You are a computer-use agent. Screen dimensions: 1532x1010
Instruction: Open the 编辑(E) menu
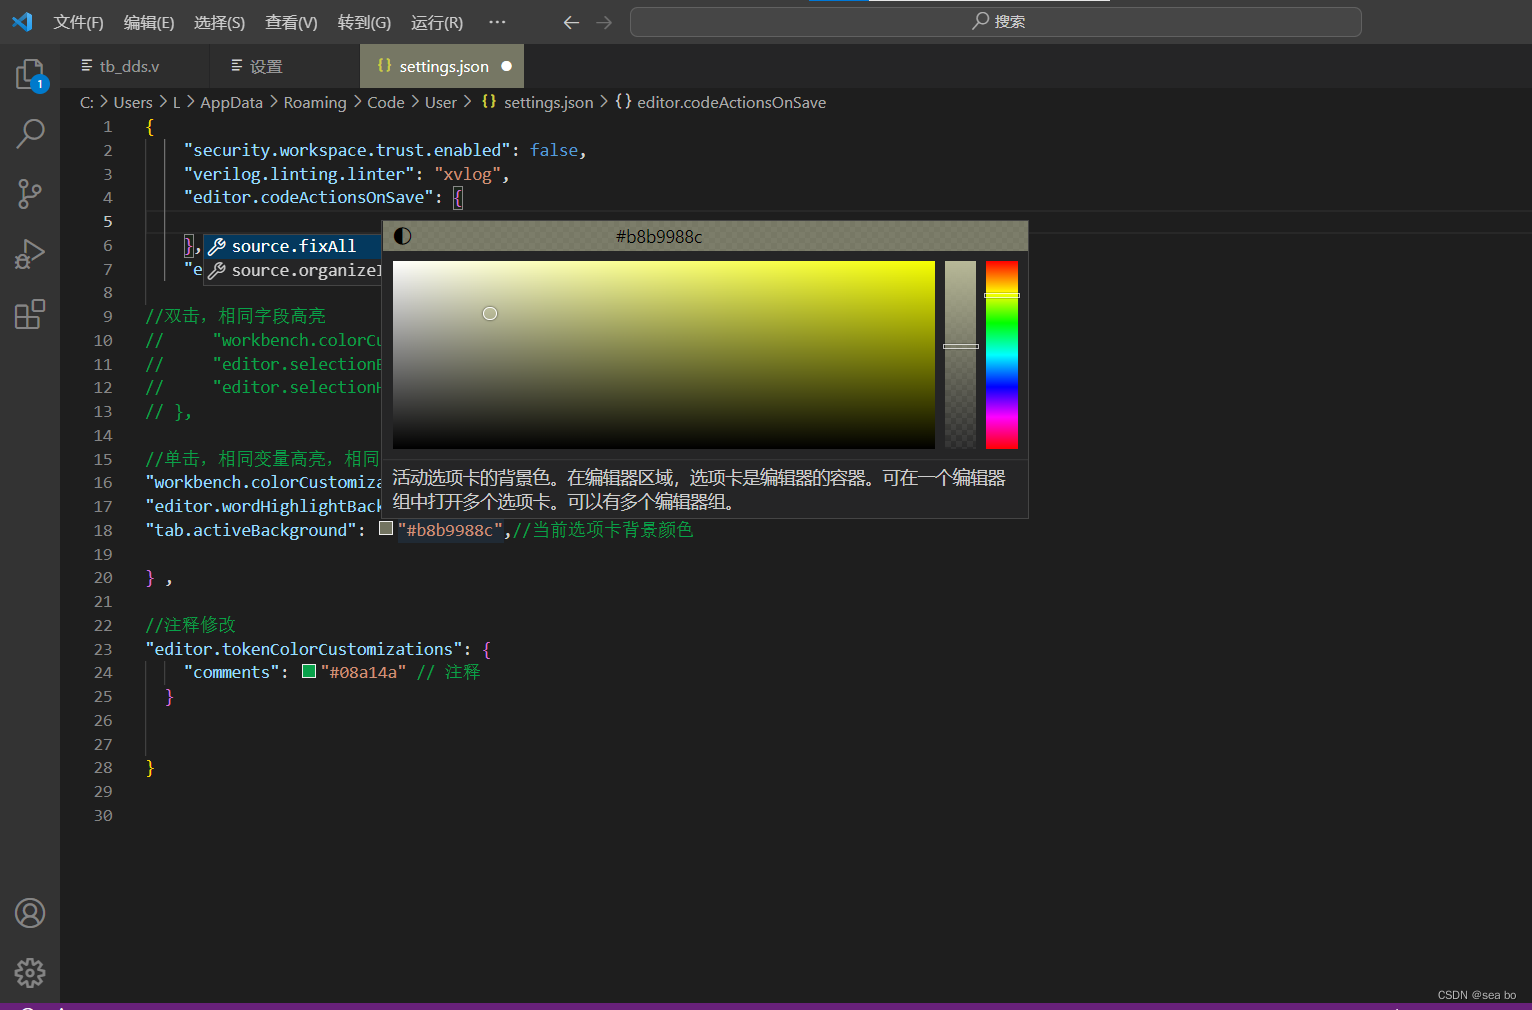[x=149, y=22]
